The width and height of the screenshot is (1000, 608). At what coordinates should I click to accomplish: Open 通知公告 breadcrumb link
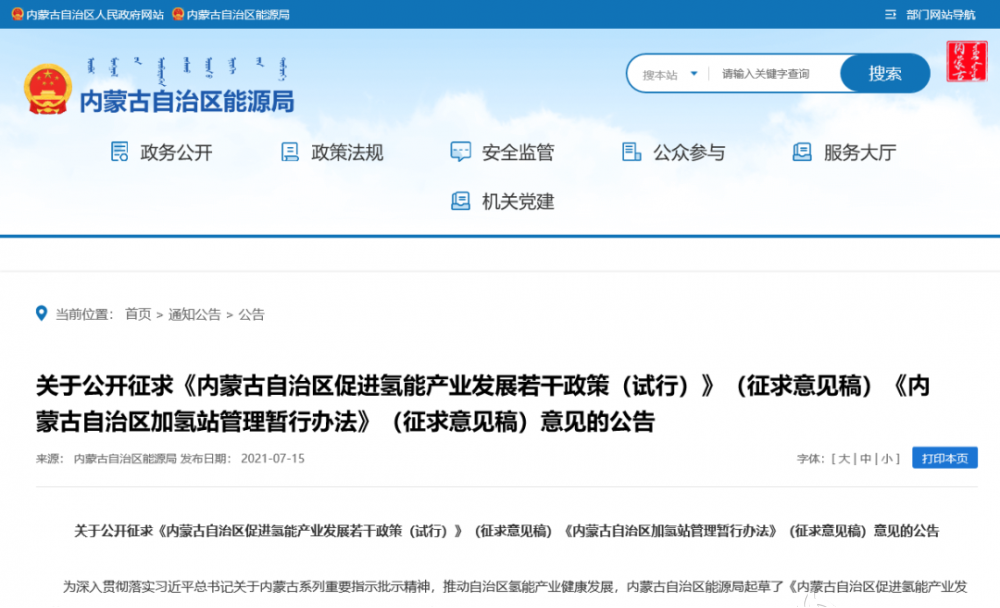coord(194,314)
